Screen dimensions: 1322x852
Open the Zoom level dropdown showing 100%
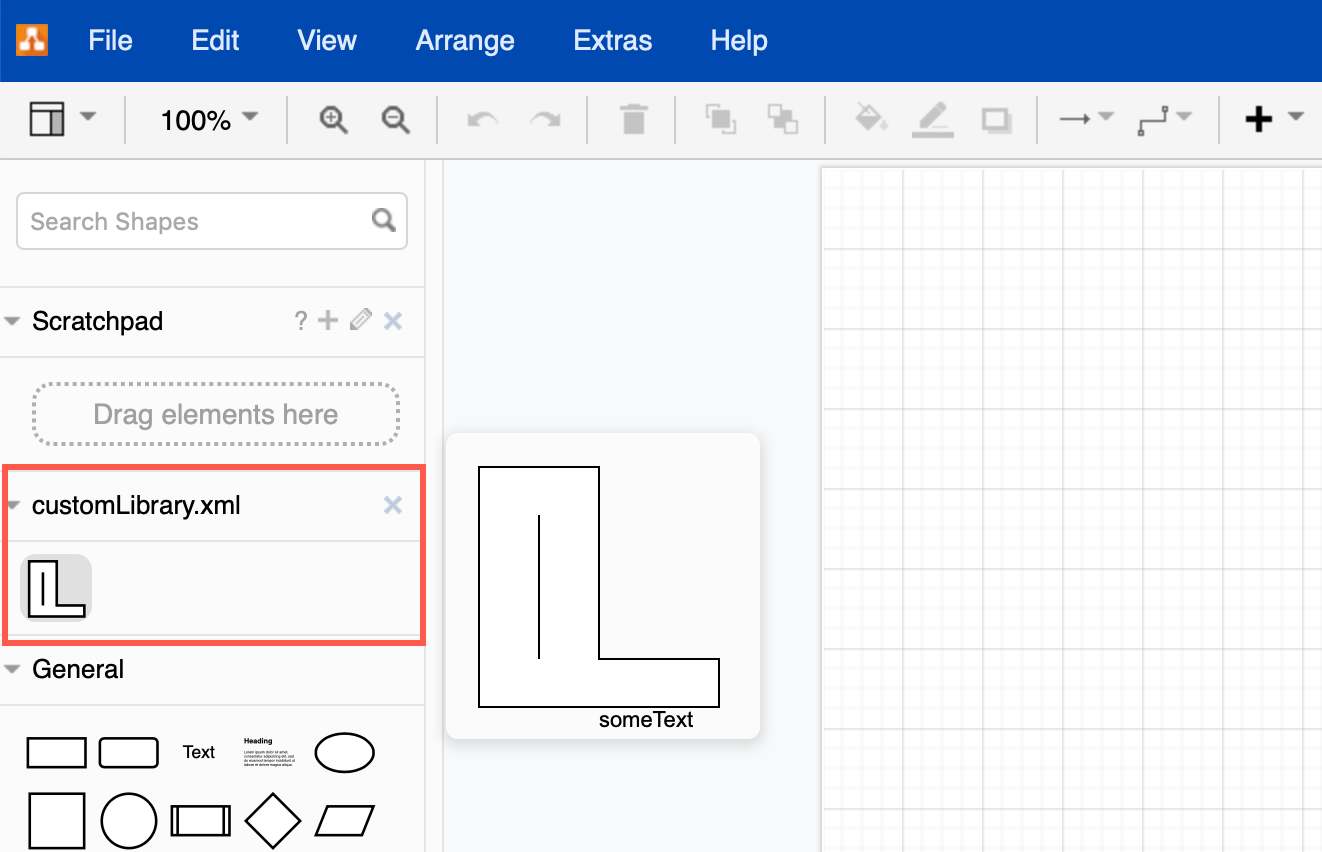[x=205, y=119]
